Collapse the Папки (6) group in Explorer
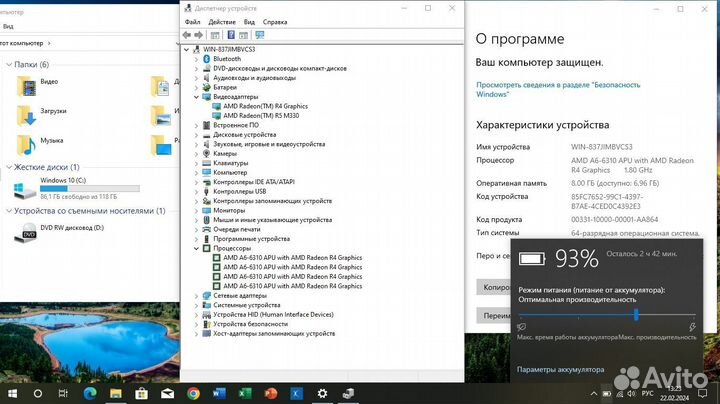Screen dimensions: 720x404 (x=9, y=65)
